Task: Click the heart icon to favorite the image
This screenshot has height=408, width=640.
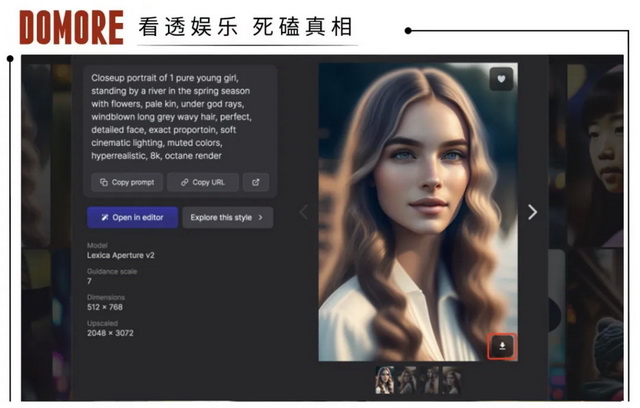Action: point(501,79)
